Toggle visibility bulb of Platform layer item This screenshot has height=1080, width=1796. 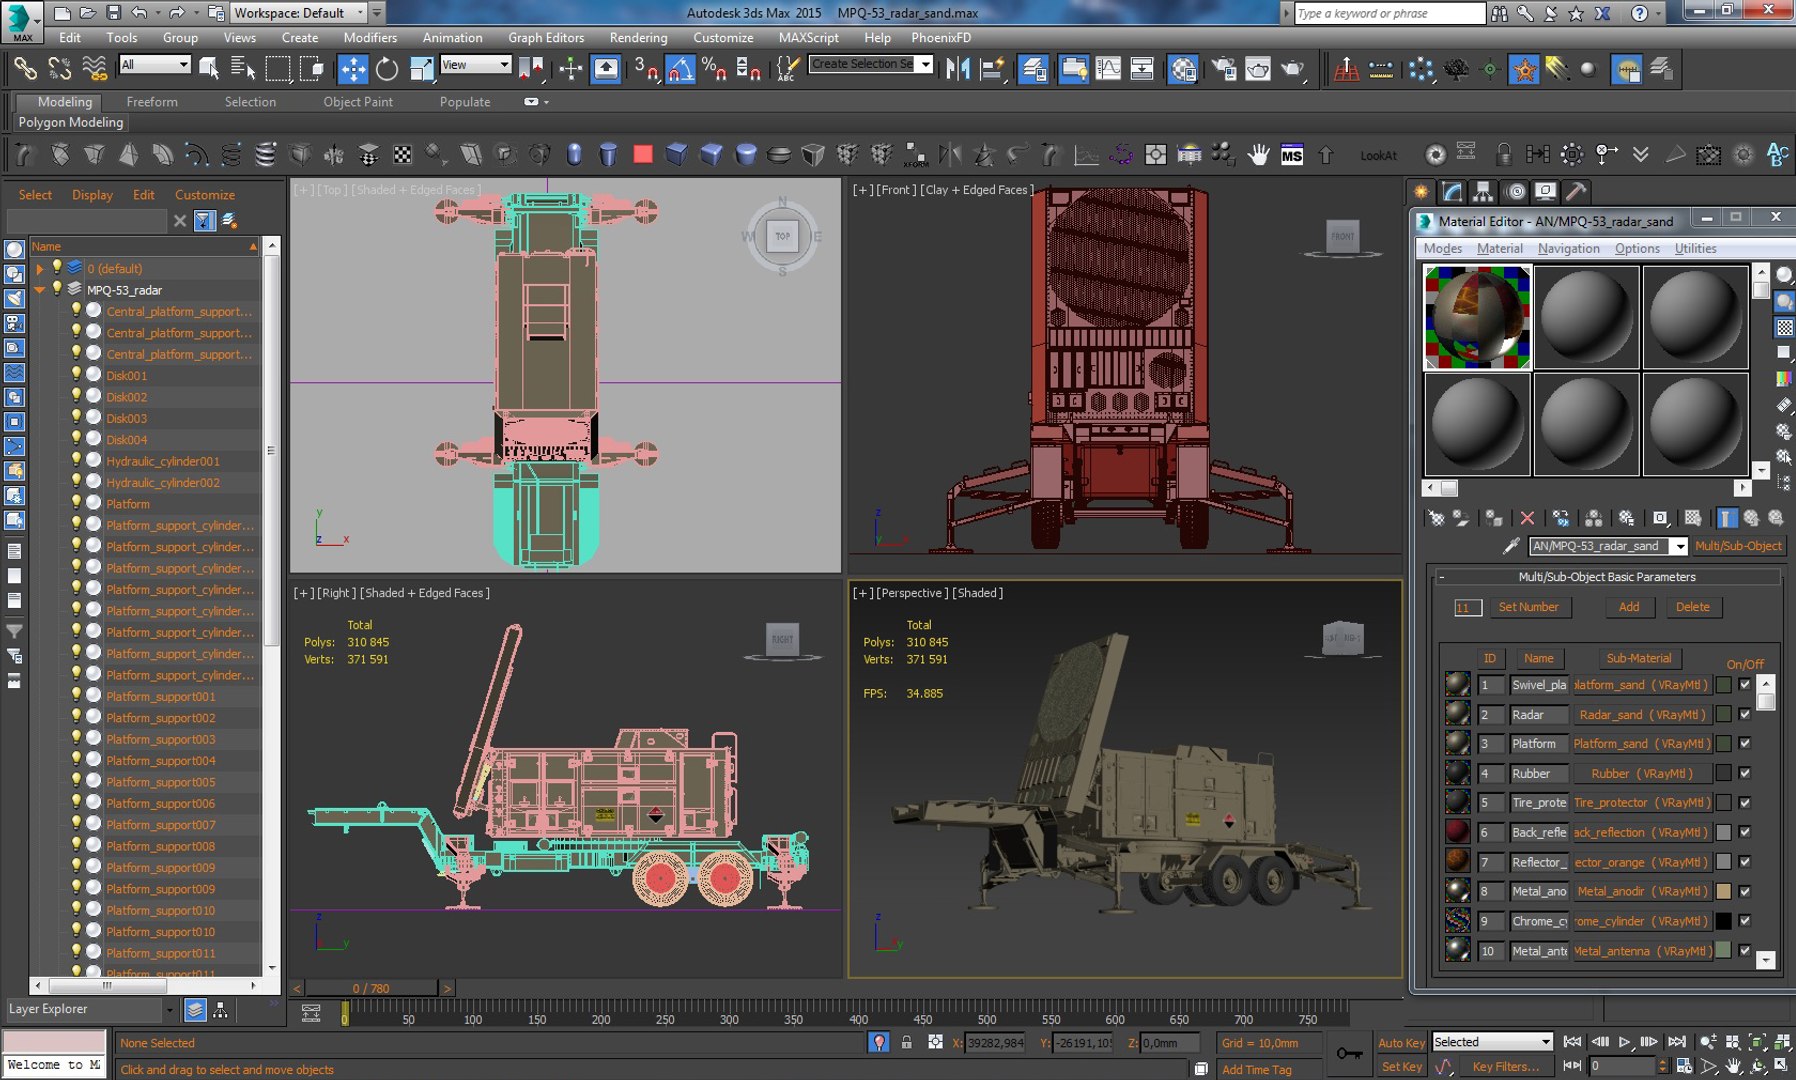pyautogui.click(x=76, y=502)
